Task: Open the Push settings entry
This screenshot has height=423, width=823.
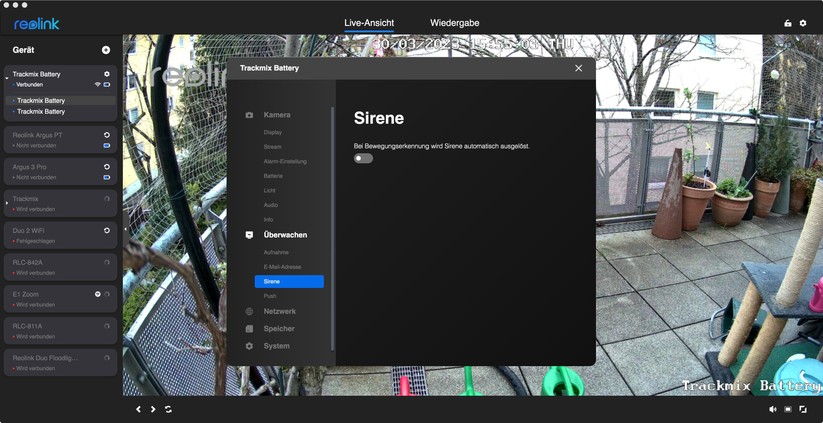Action: [270, 296]
